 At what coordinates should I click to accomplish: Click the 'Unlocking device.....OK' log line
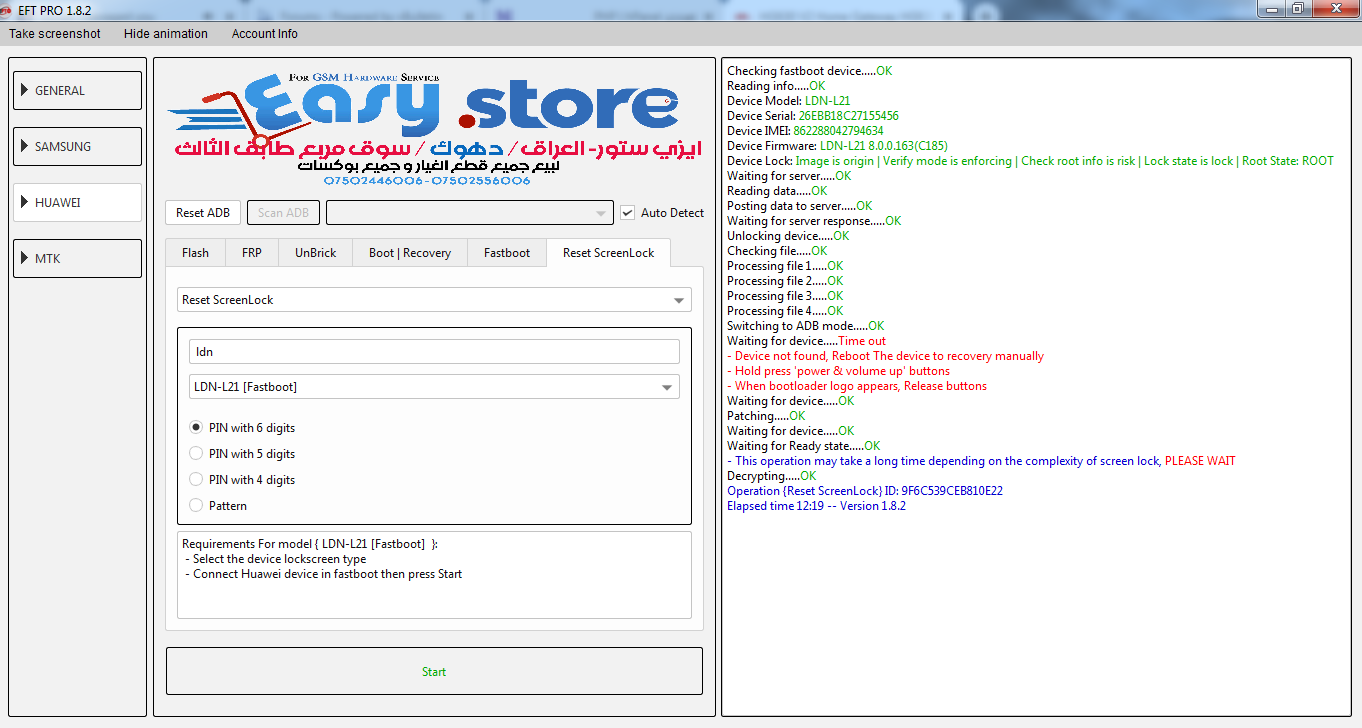(x=788, y=236)
